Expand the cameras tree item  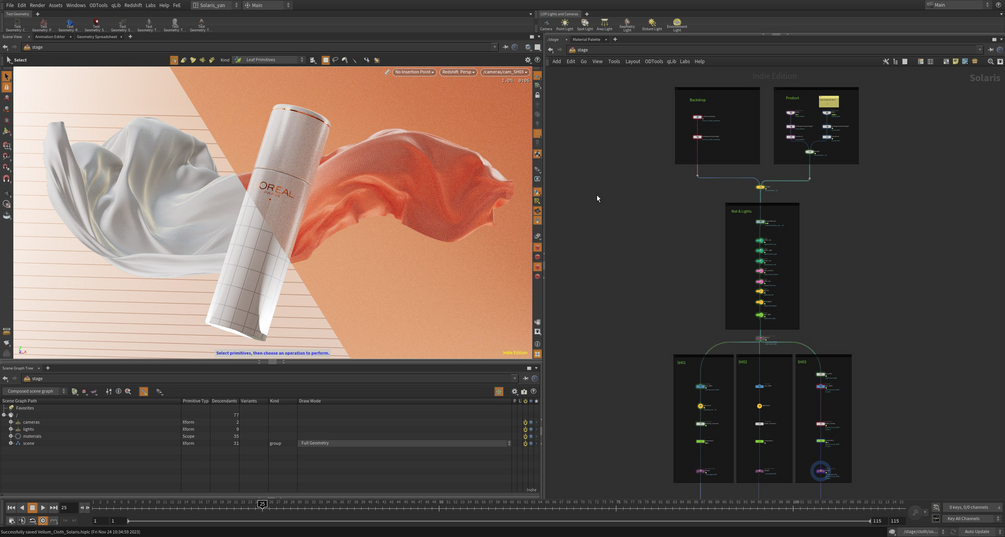[x=11, y=422]
